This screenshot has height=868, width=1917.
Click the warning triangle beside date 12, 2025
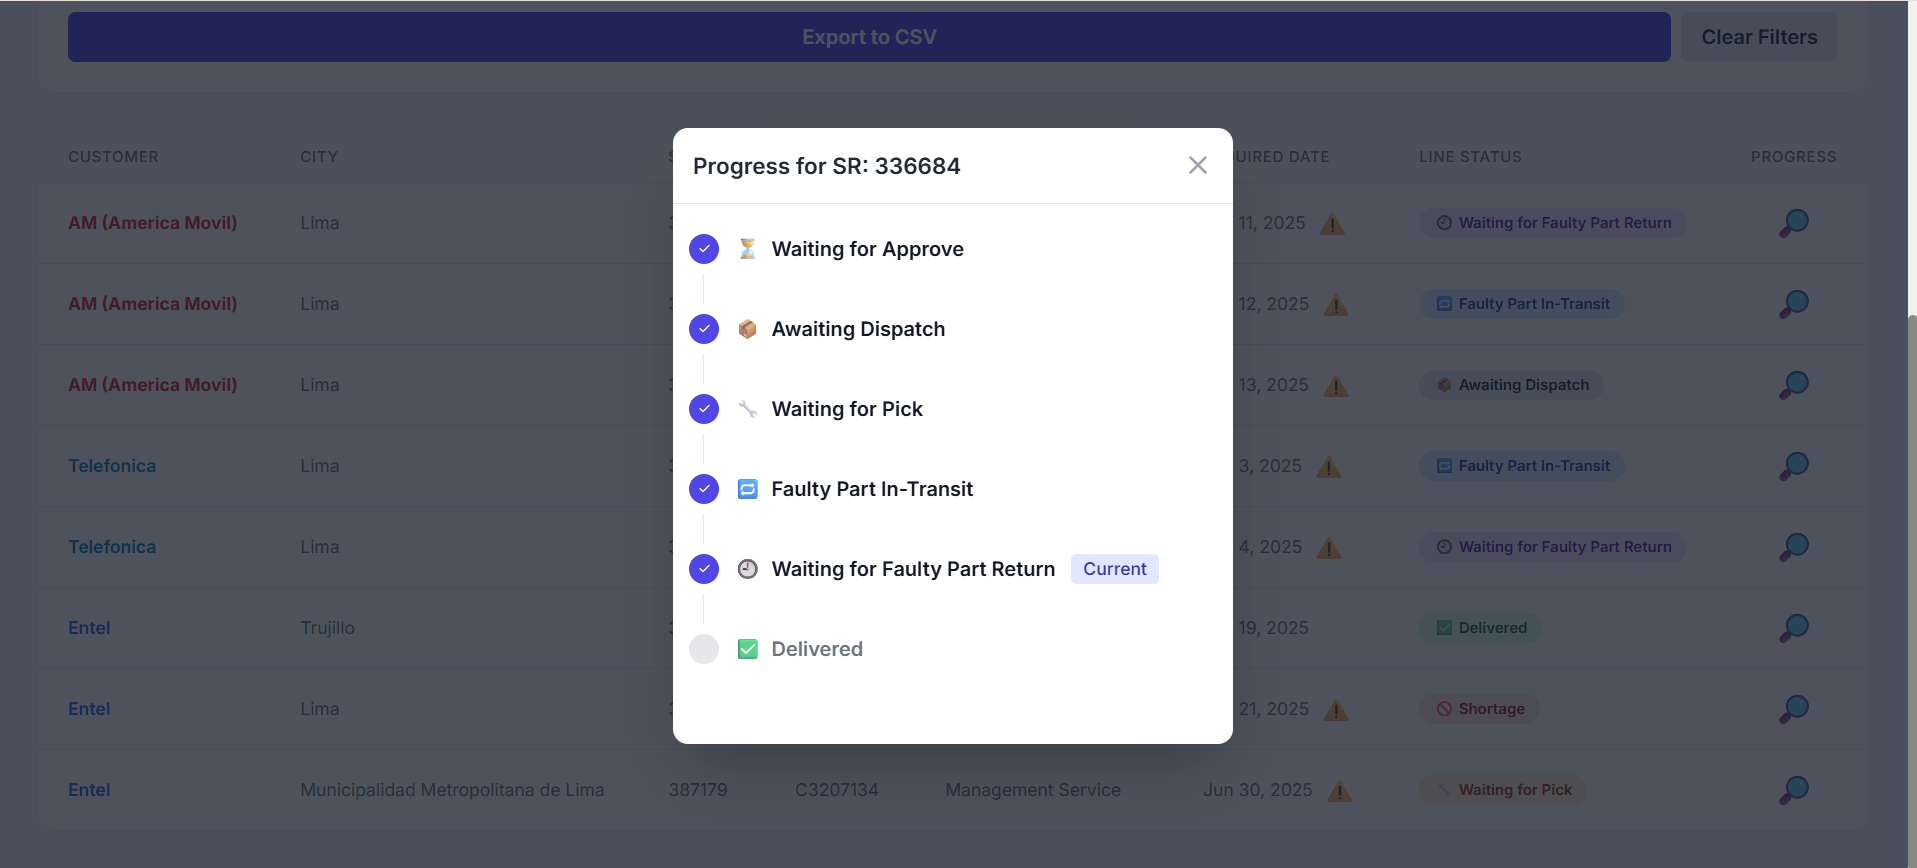tap(1336, 305)
